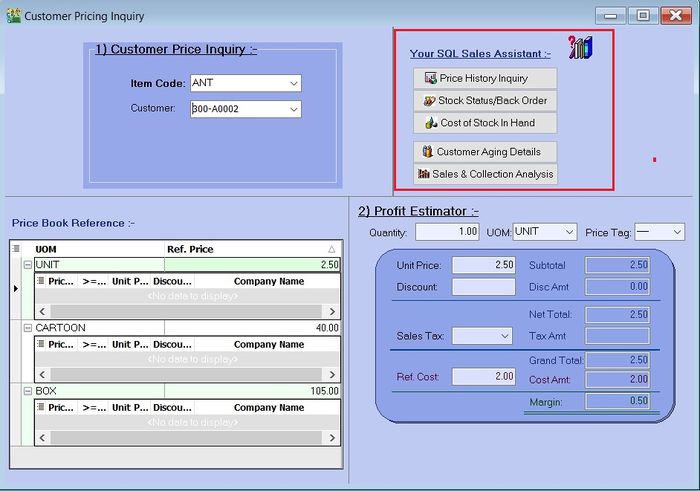Collapse the UNIT row
The height and width of the screenshot is (491, 700).
click(x=28, y=265)
